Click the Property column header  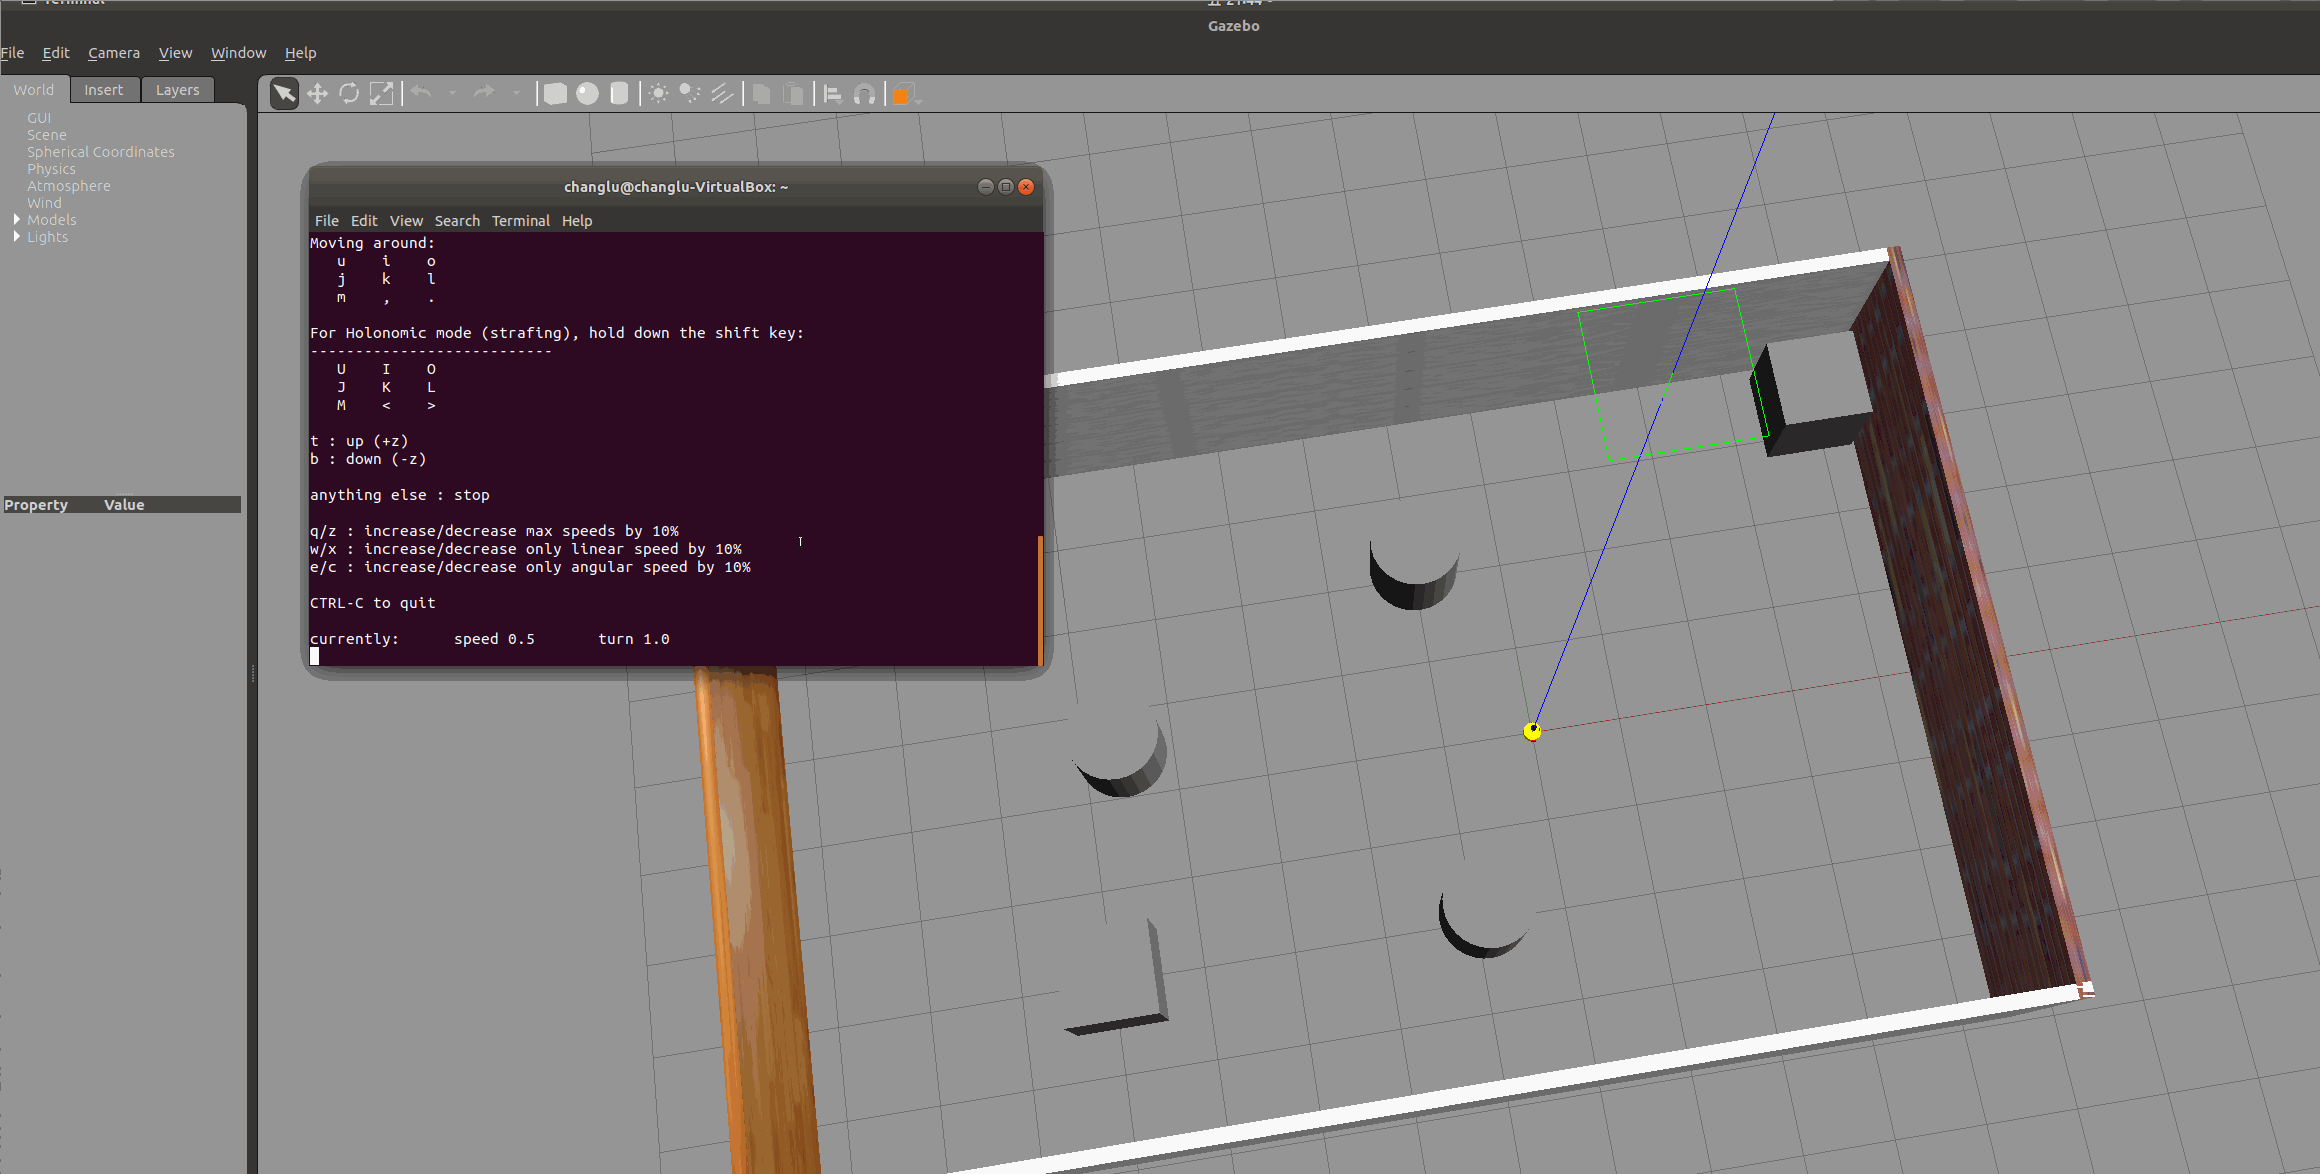36,505
